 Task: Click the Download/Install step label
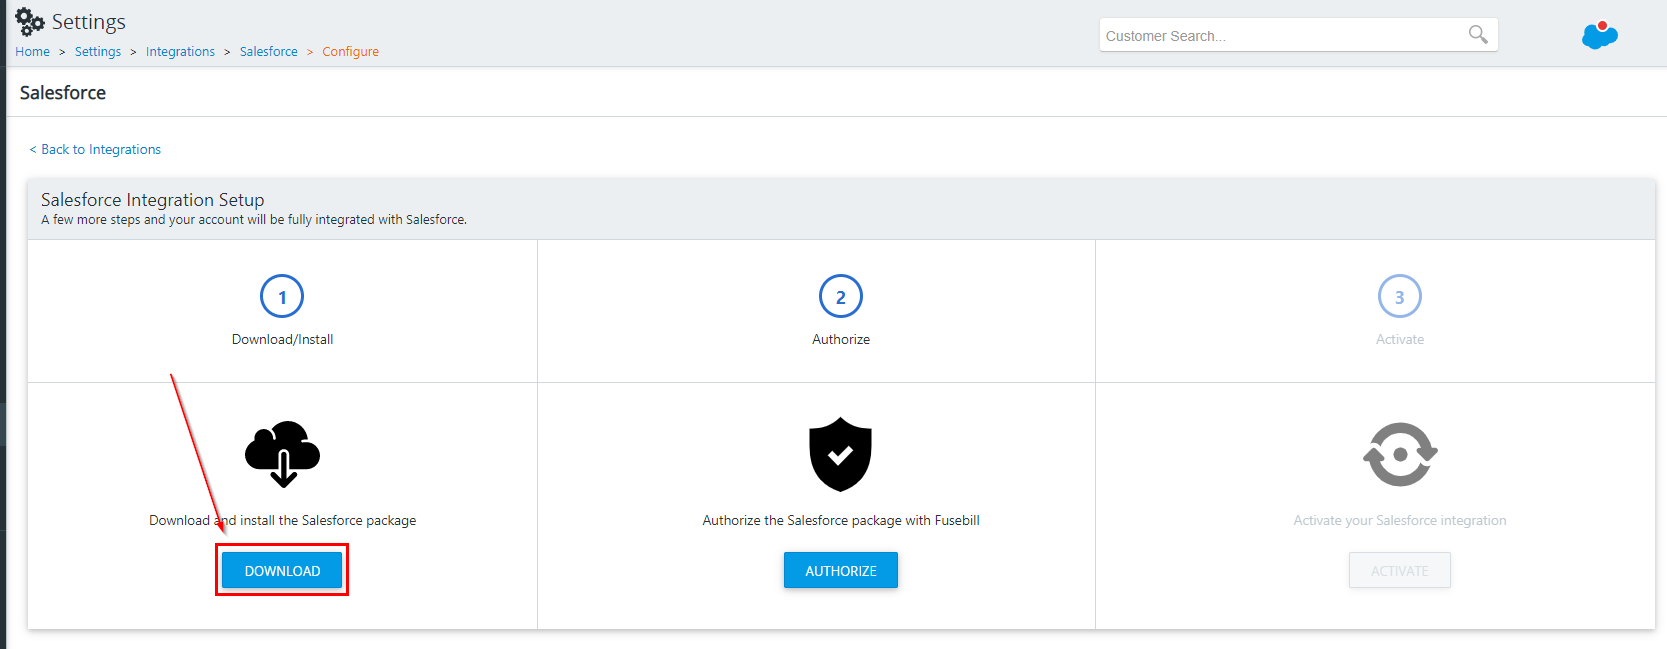click(283, 340)
